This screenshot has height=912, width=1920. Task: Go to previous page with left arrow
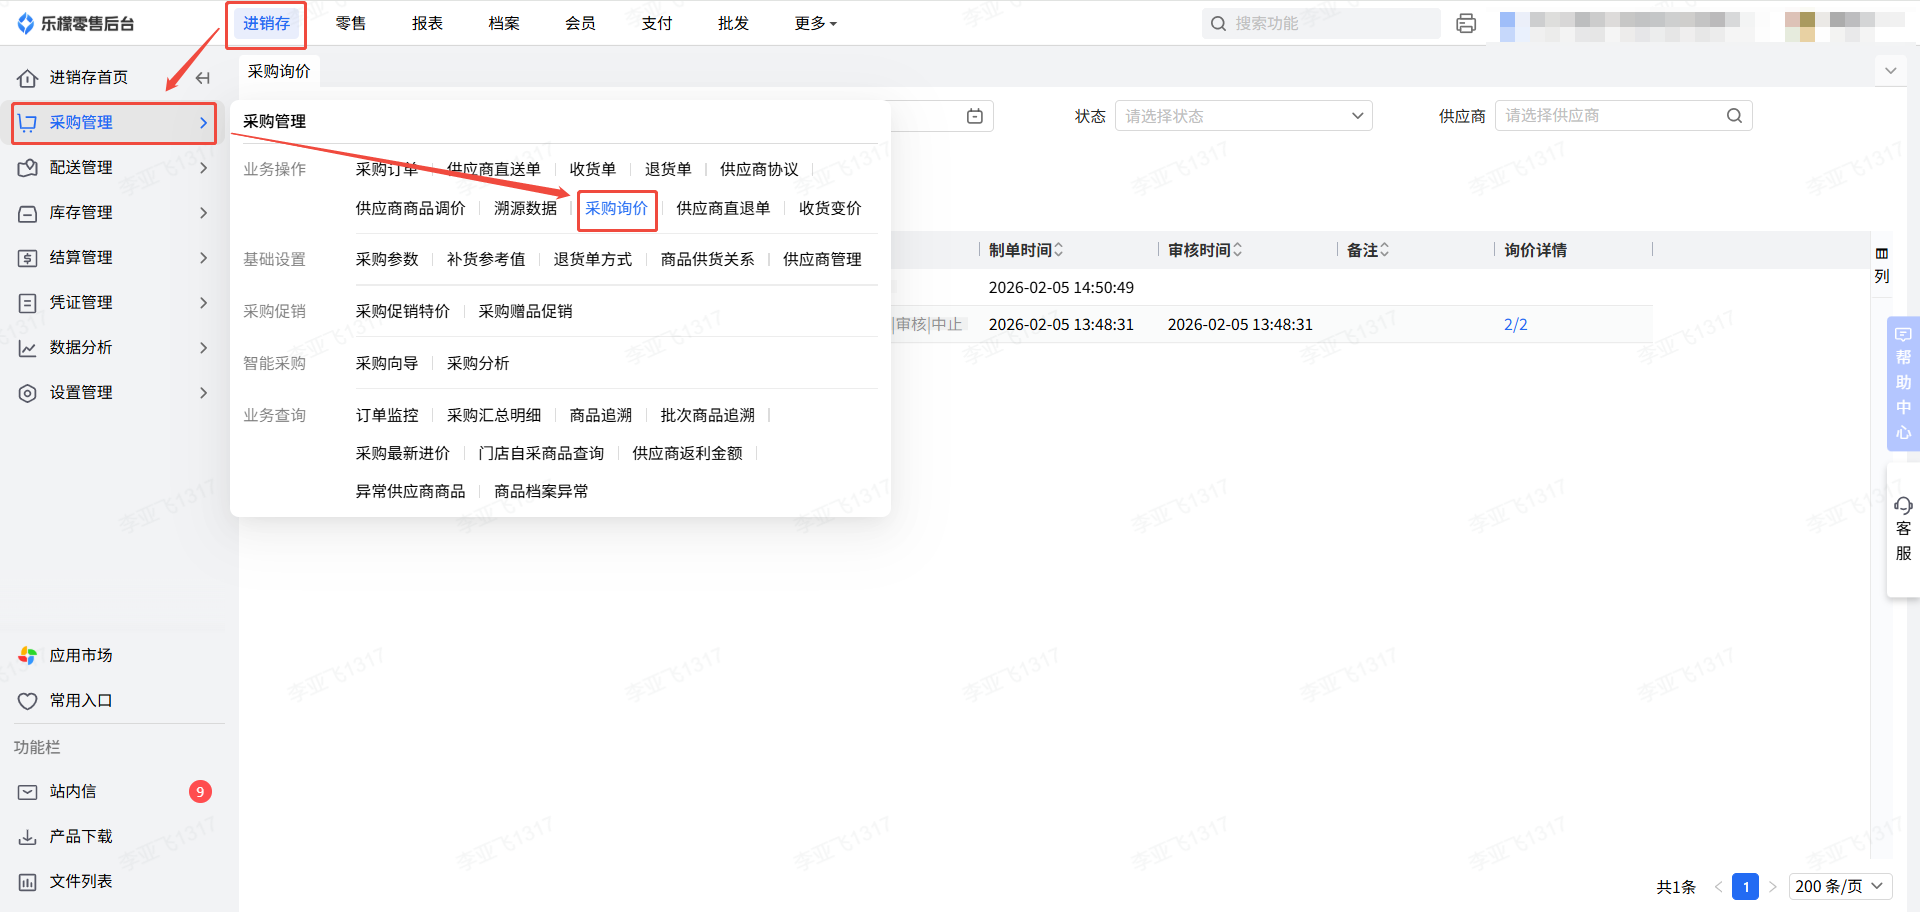click(x=1718, y=886)
